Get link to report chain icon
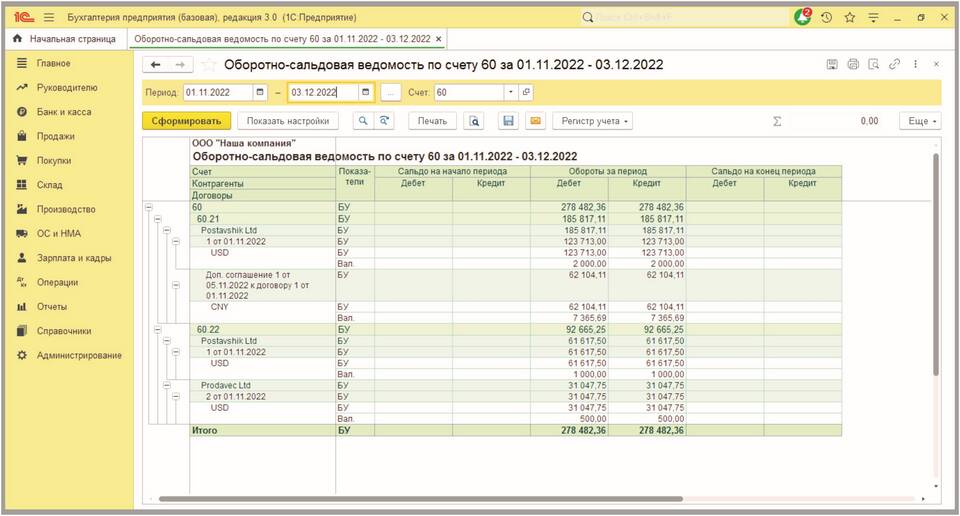This screenshot has width=960, height=516. [894, 65]
